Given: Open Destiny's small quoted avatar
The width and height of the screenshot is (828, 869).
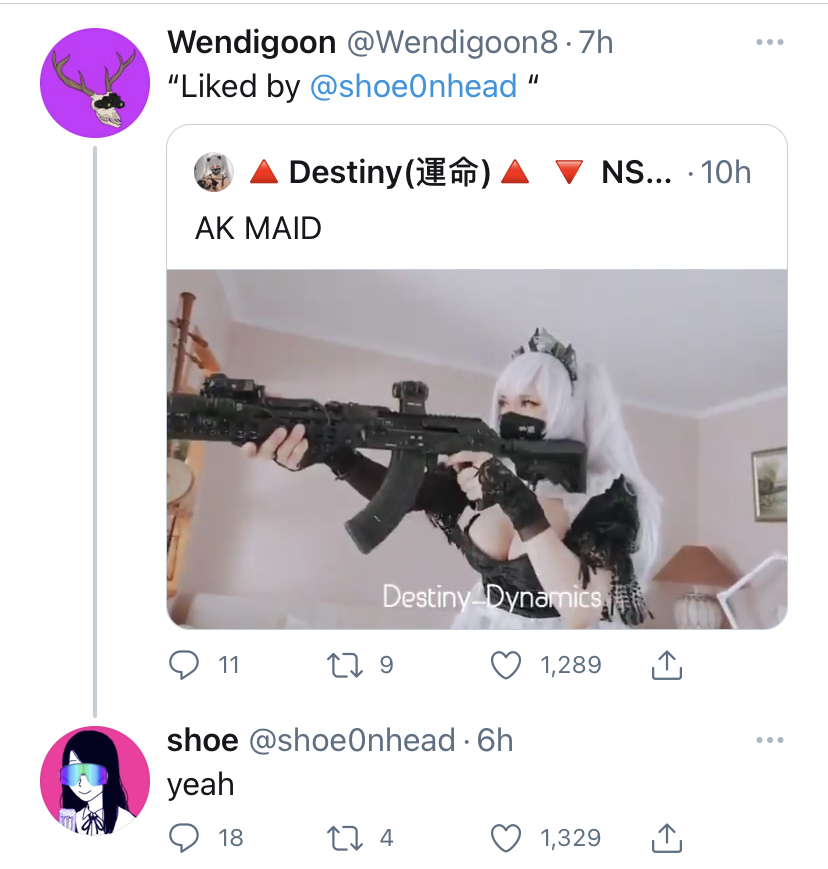Looking at the screenshot, I should pos(213,172).
